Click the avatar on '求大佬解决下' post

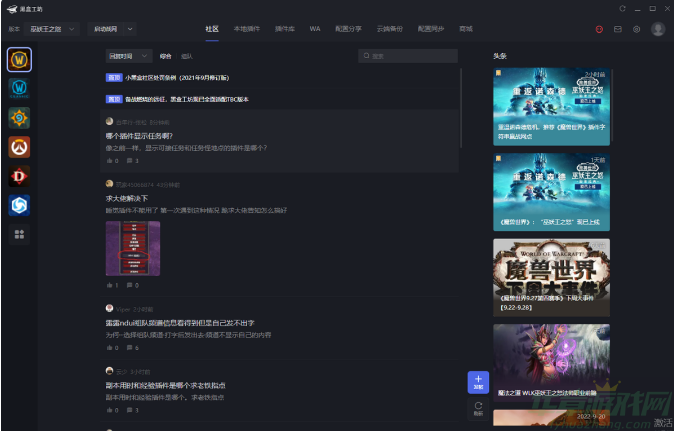(110, 184)
